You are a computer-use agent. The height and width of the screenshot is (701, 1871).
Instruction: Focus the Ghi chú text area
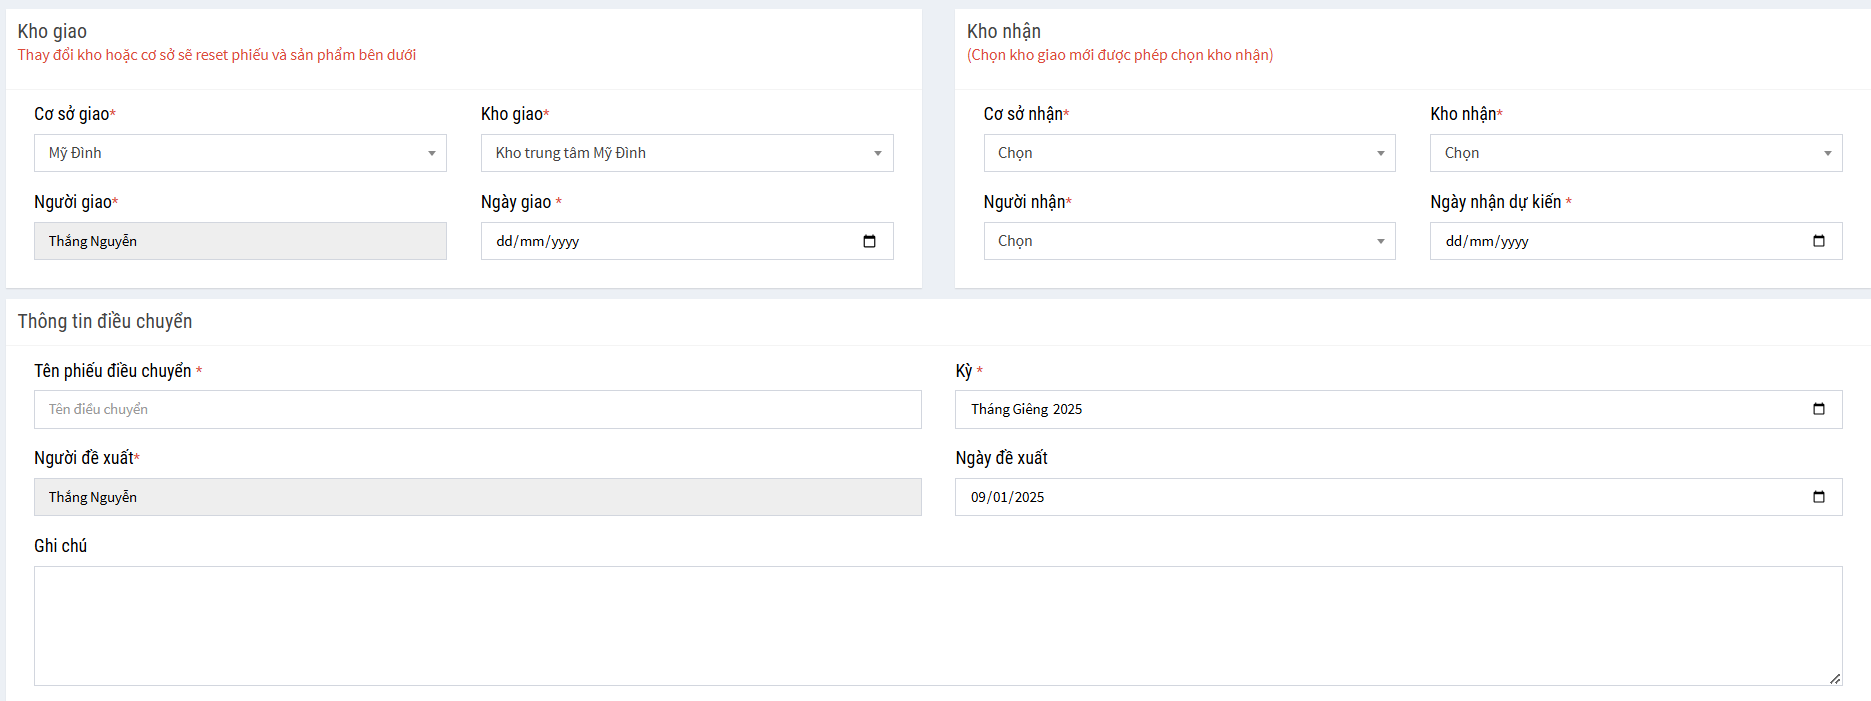pos(937,625)
